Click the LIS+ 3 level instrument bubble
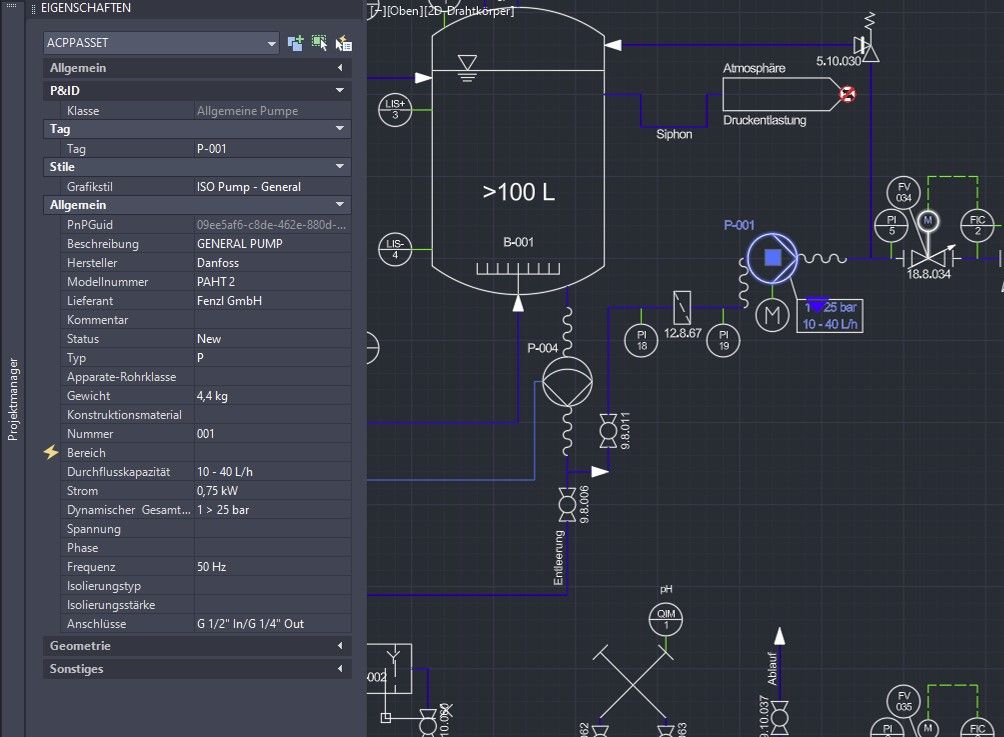 (x=395, y=110)
